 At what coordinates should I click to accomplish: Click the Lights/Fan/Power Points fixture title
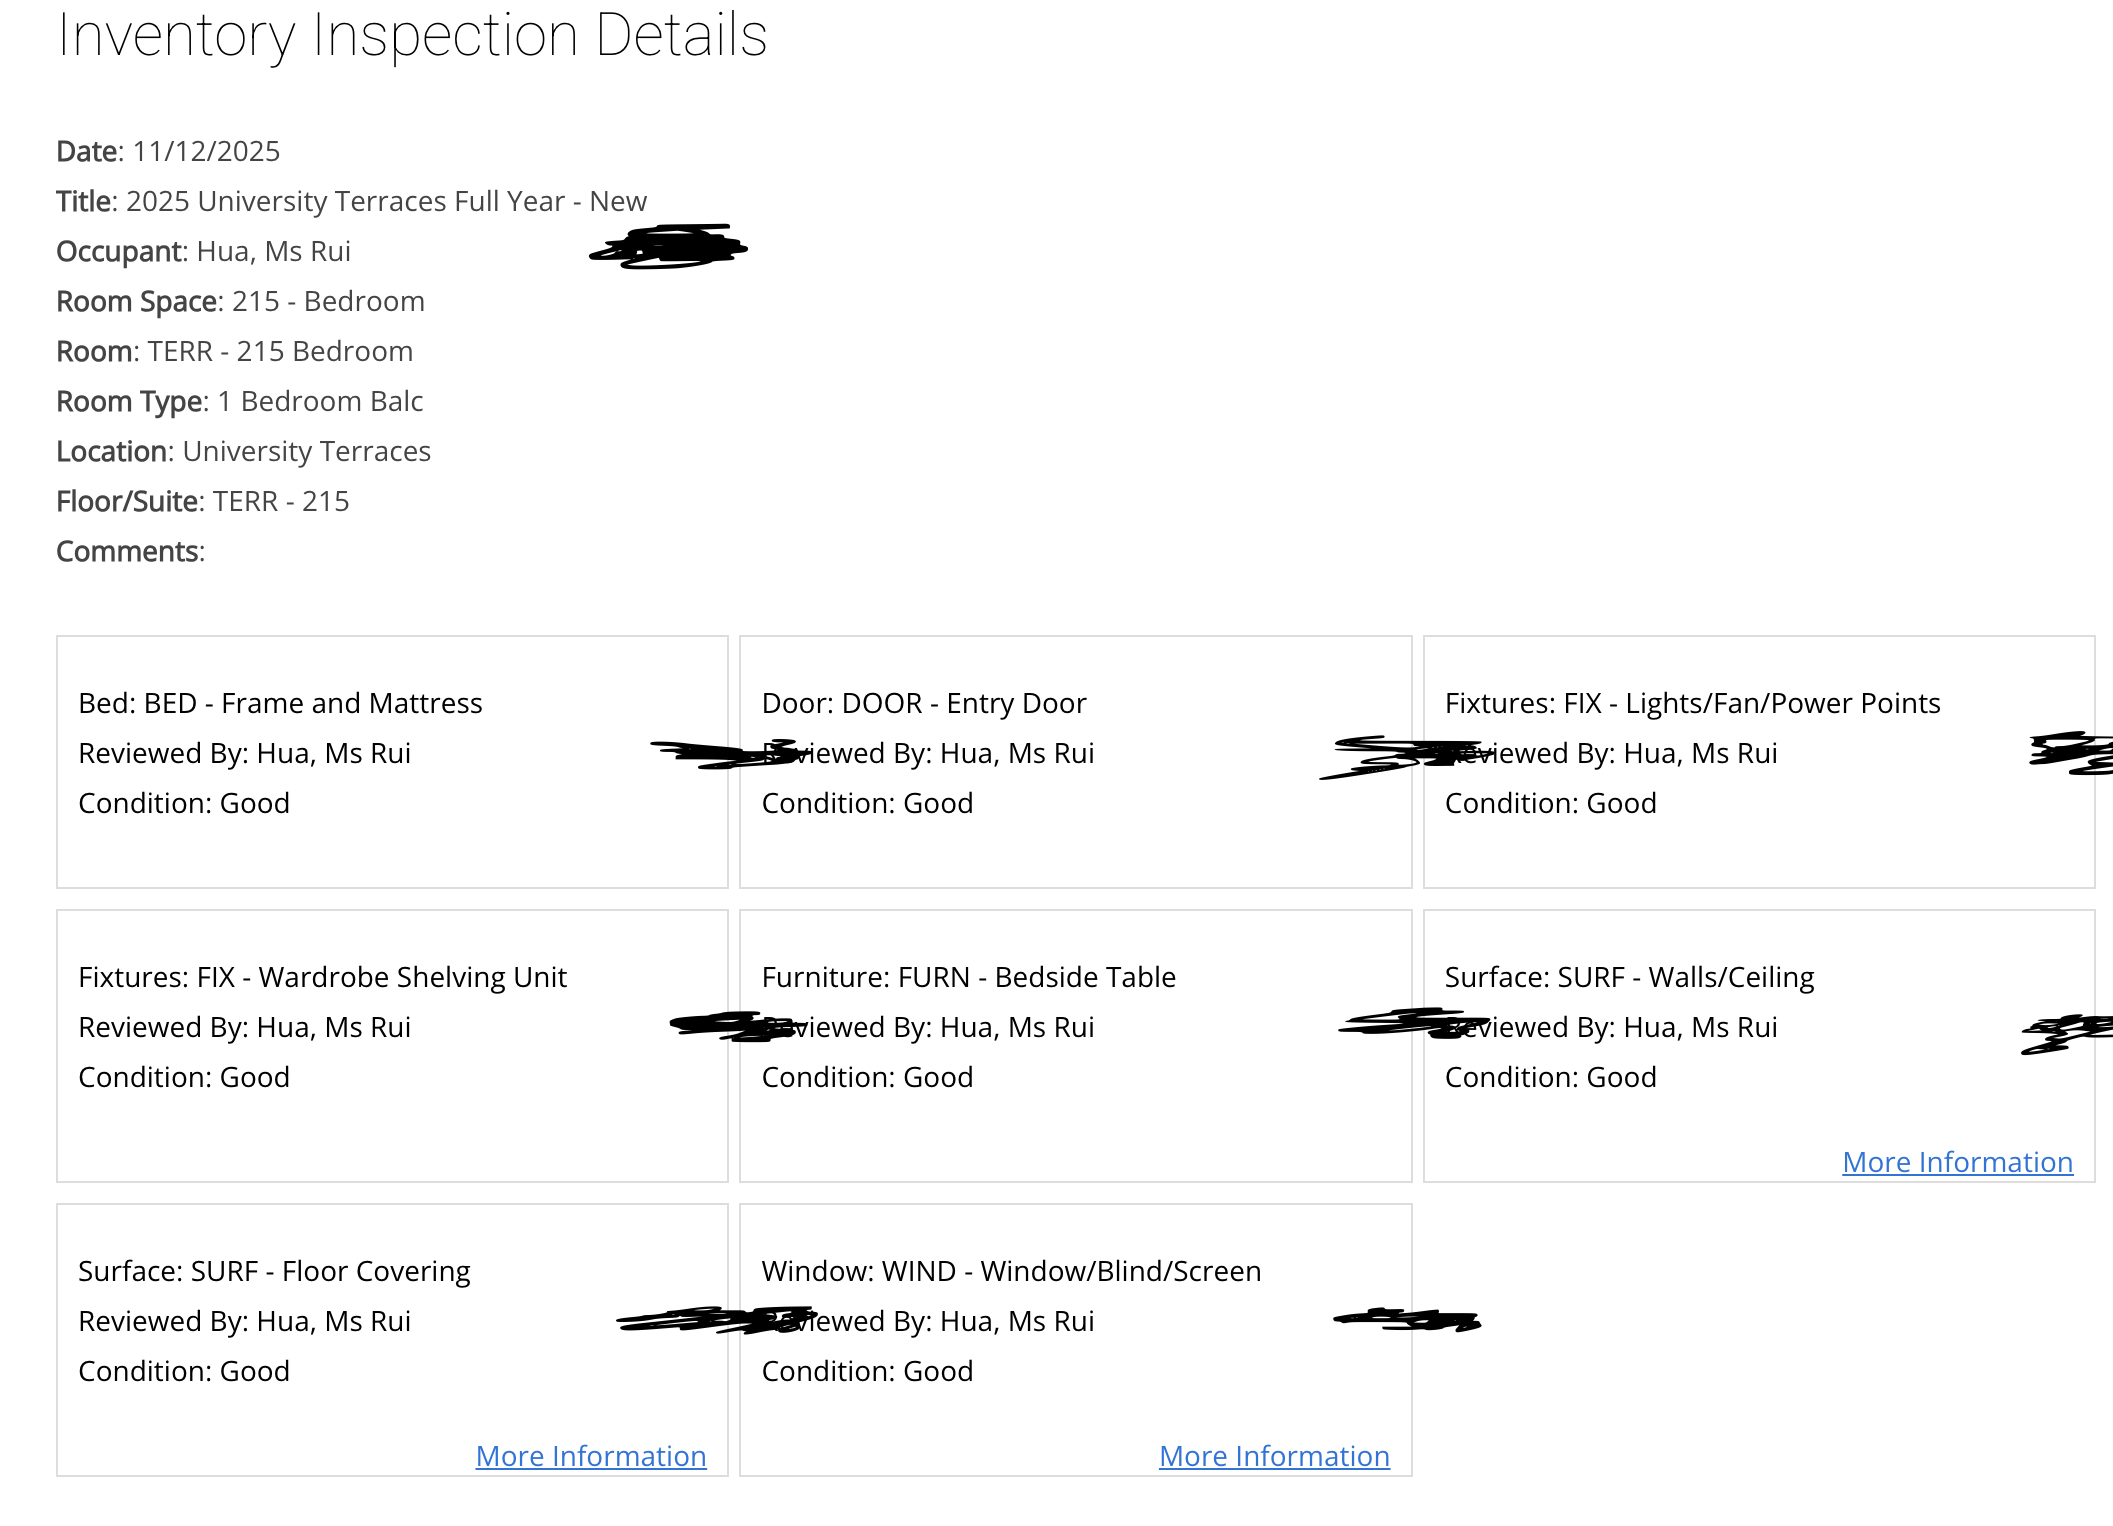click(1692, 703)
